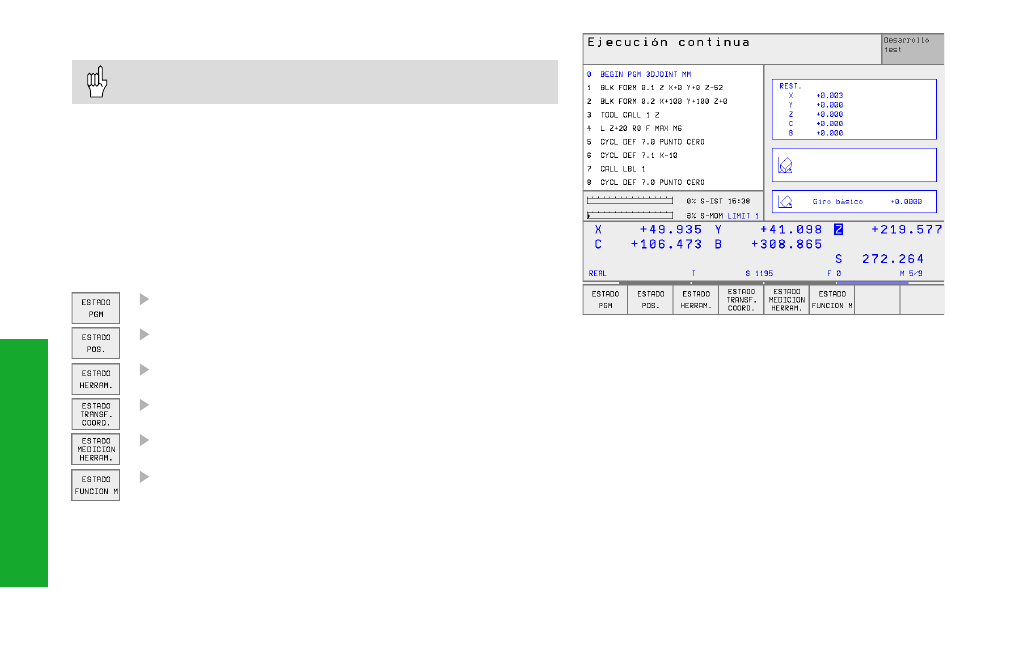Select program line 7 CALL LBL 1
The height and width of the screenshot is (655, 1012).
click(616, 169)
